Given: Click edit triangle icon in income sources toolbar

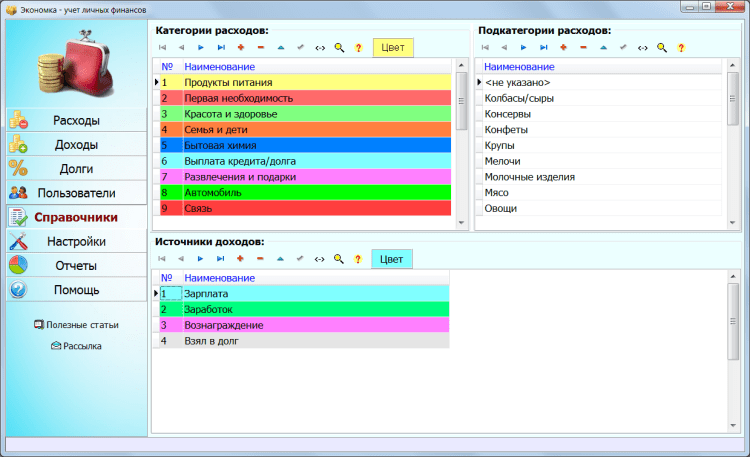Looking at the screenshot, I should (x=280, y=259).
